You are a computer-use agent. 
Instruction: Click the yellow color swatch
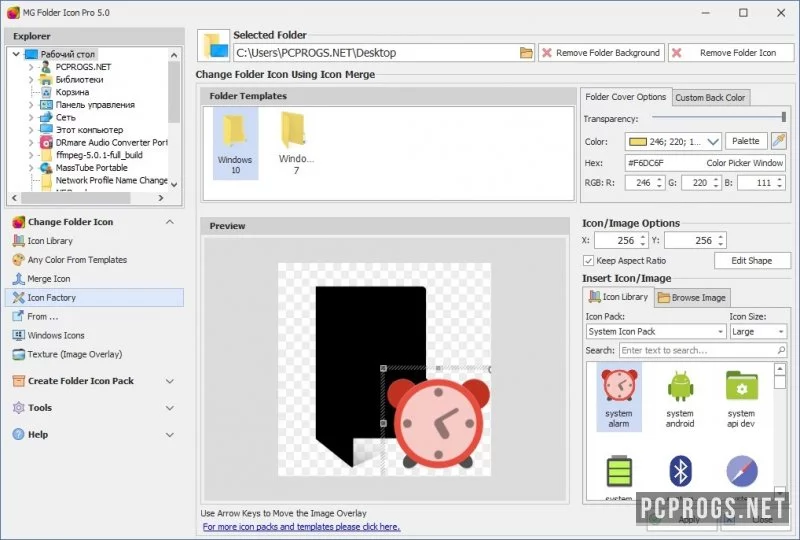tap(638, 141)
